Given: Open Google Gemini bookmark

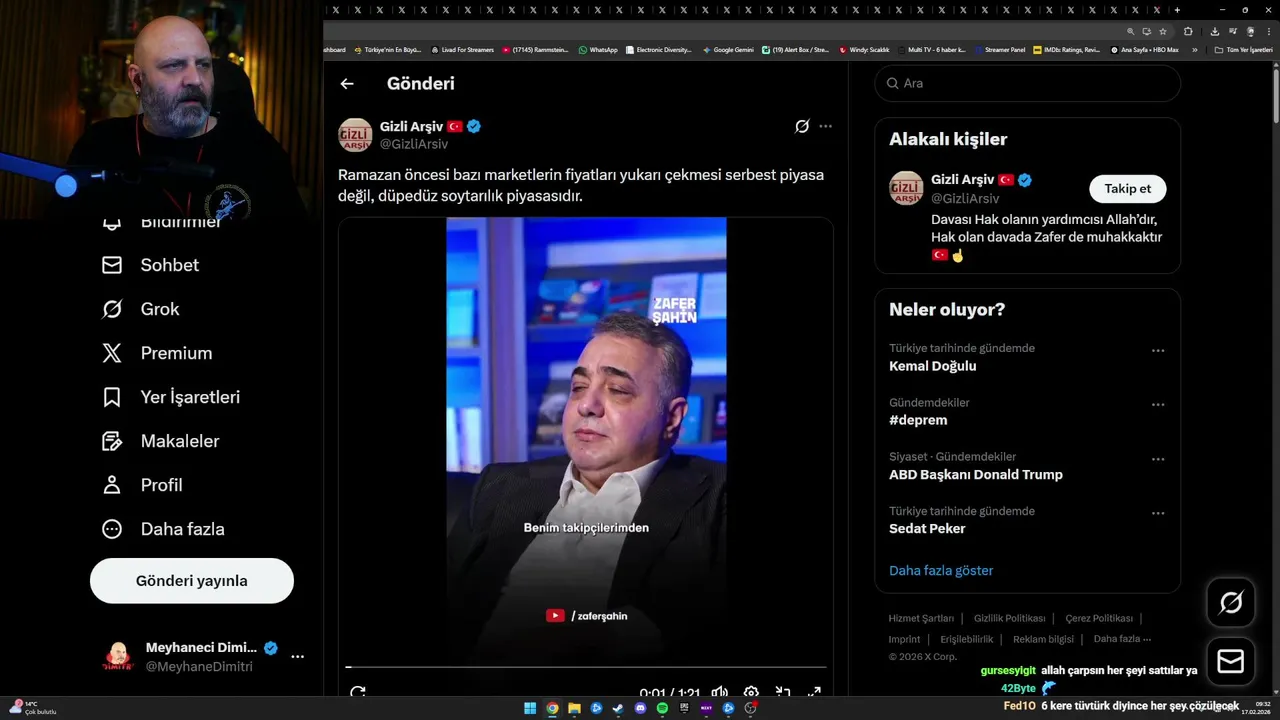Looking at the screenshot, I should point(728,49).
